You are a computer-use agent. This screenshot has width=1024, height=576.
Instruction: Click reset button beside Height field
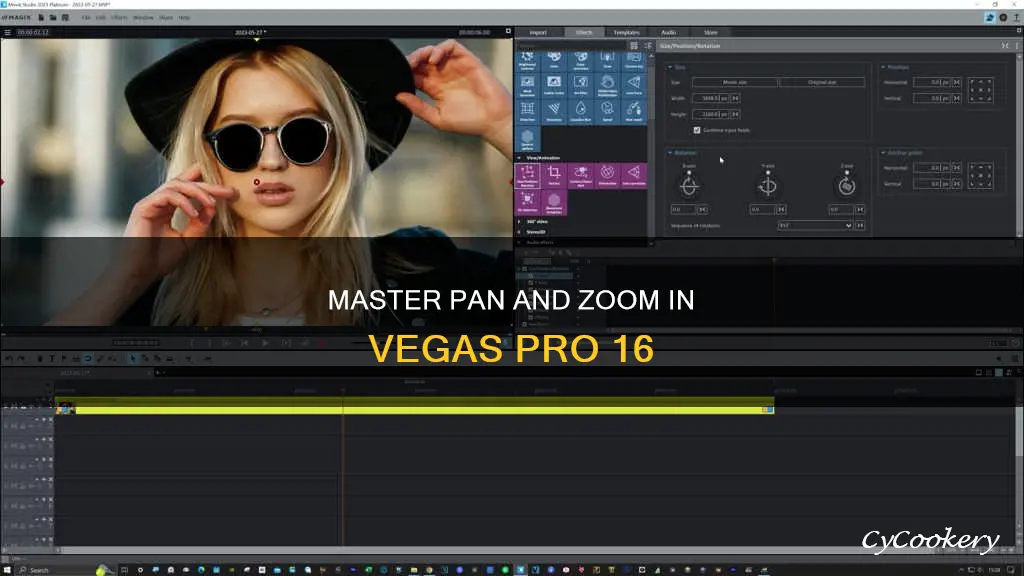click(x=735, y=114)
